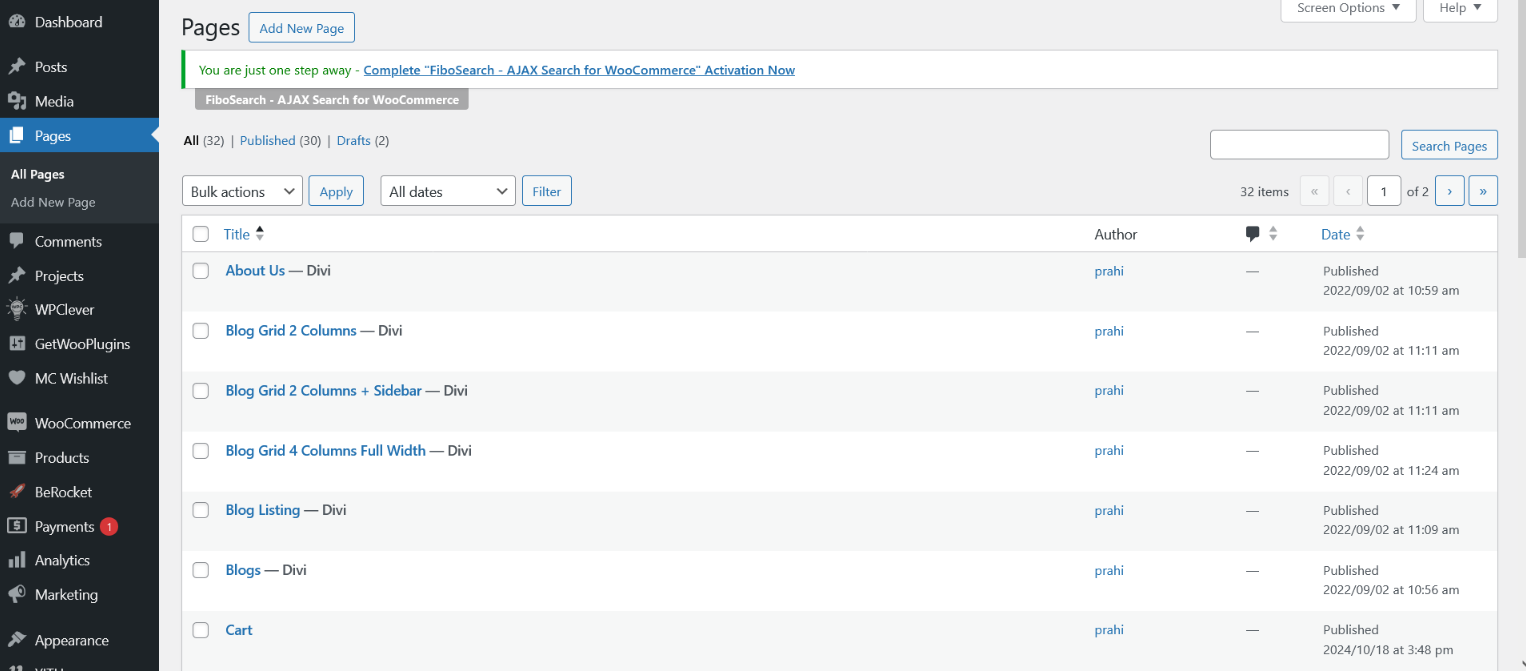
Task: Click the '32 items' count text
Action: (x=1265, y=191)
